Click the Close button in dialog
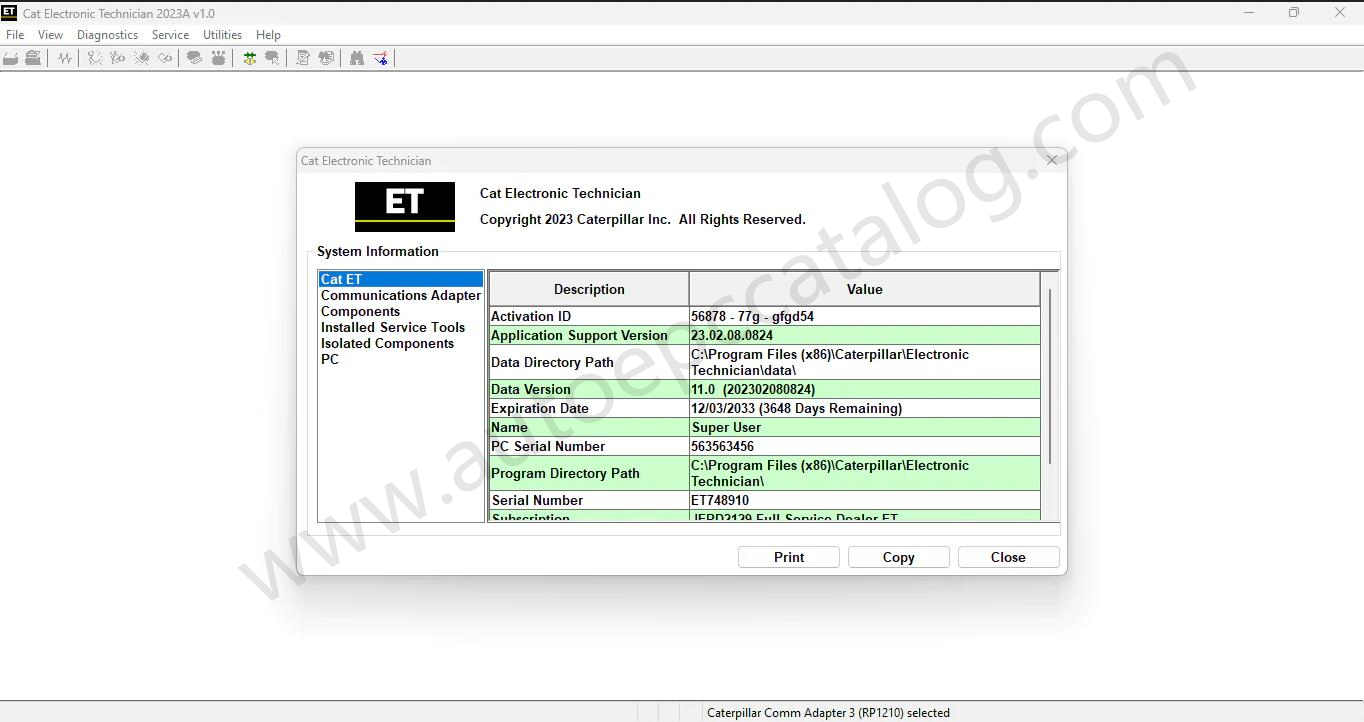 point(1008,557)
